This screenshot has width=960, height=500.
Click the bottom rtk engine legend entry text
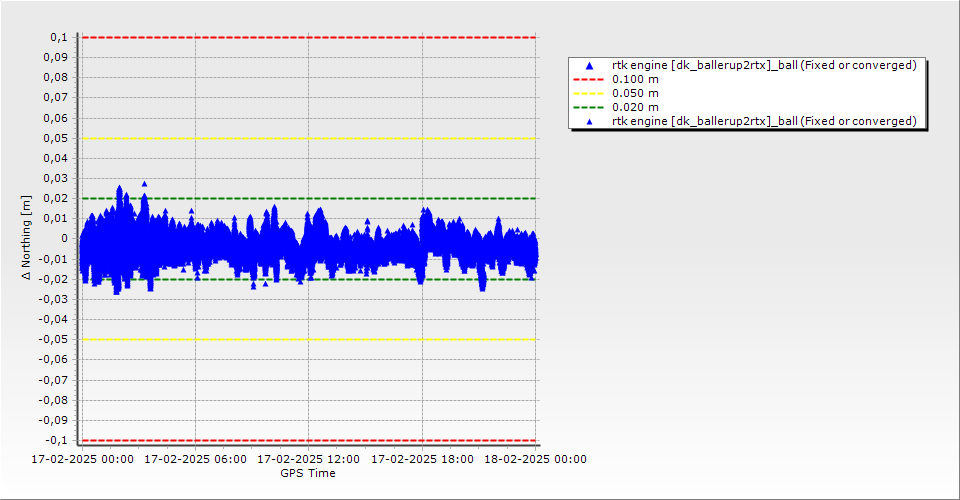point(764,121)
